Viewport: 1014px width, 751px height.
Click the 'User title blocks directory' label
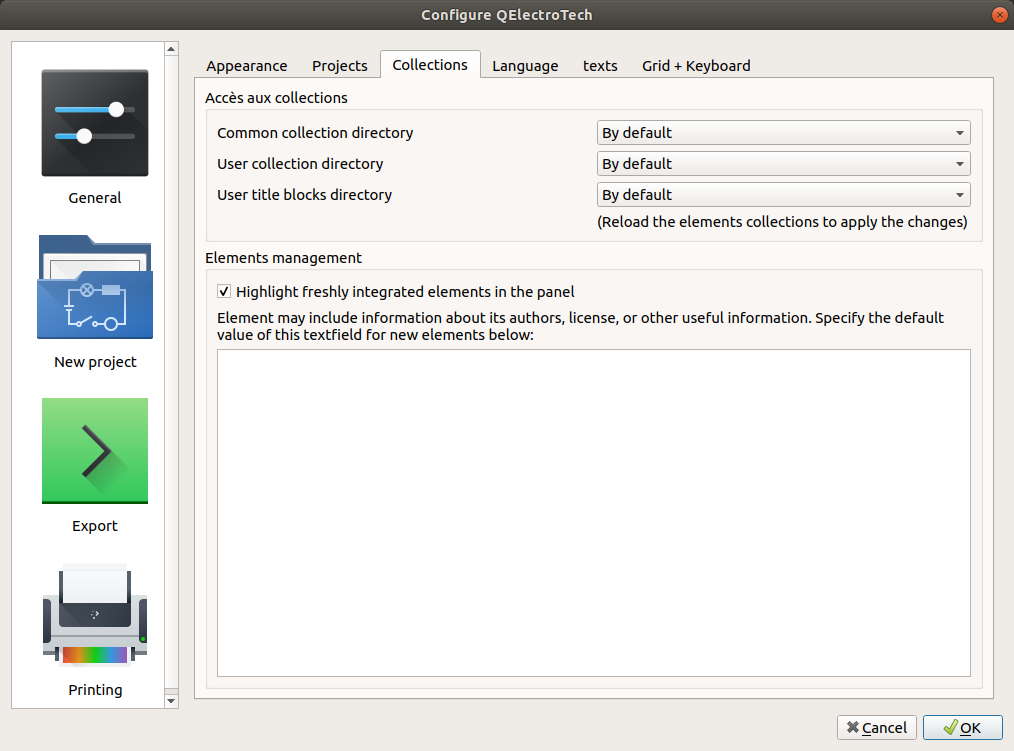click(x=305, y=195)
